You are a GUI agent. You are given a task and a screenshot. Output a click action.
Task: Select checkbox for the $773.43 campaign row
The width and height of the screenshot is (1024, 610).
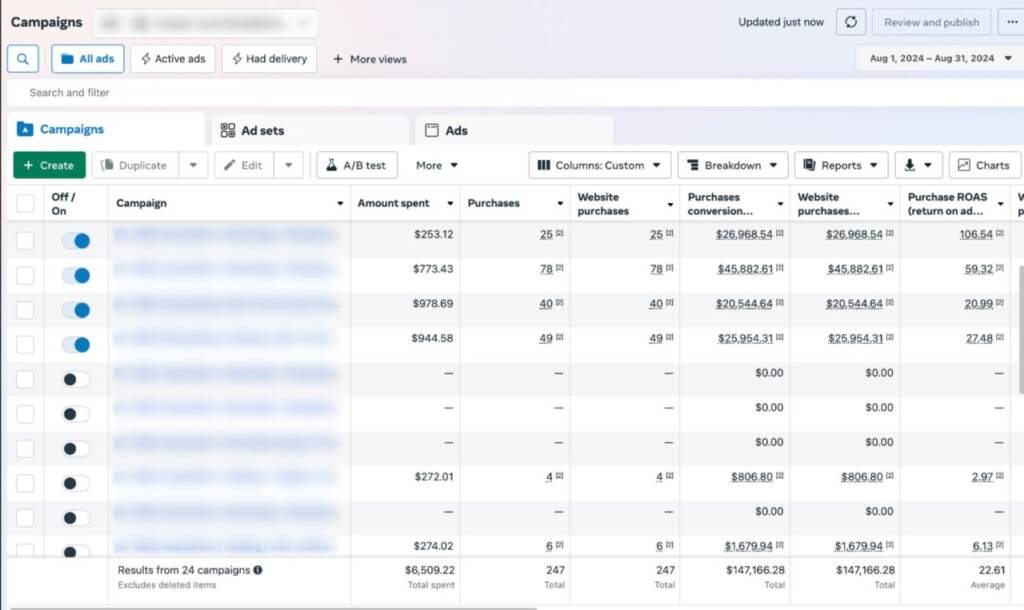coord(25,276)
